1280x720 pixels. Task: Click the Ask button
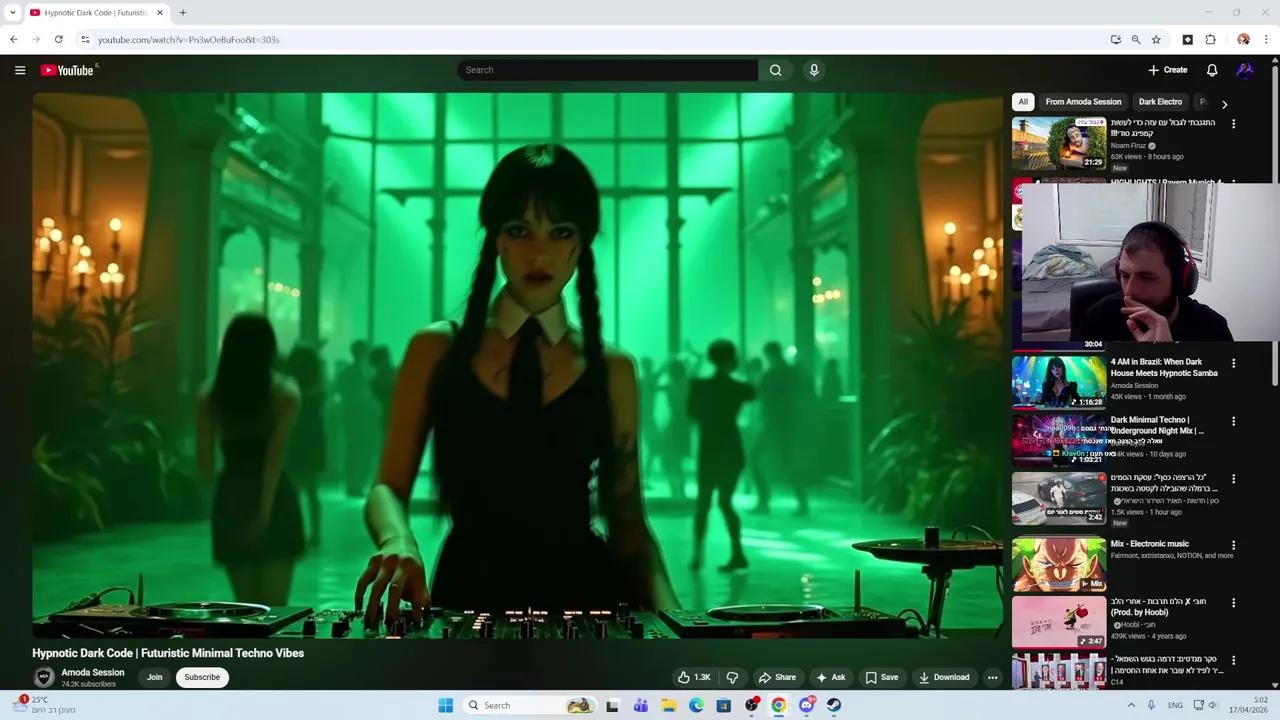point(830,677)
